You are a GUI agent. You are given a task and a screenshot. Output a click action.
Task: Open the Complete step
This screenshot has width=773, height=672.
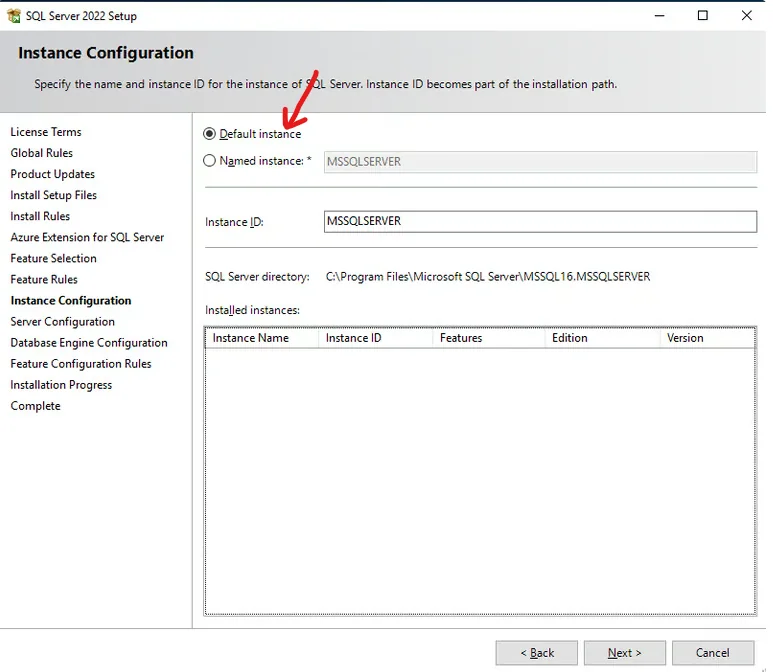(x=35, y=406)
